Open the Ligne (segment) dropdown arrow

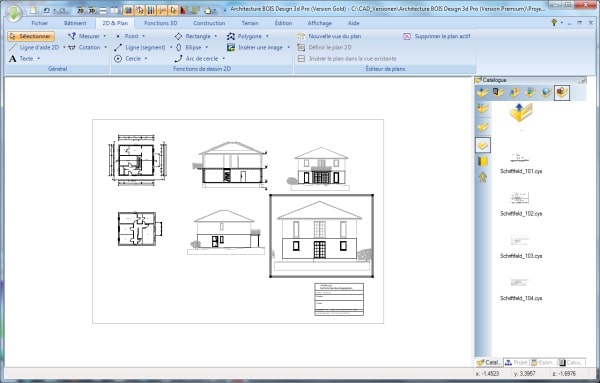[x=171, y=47]
